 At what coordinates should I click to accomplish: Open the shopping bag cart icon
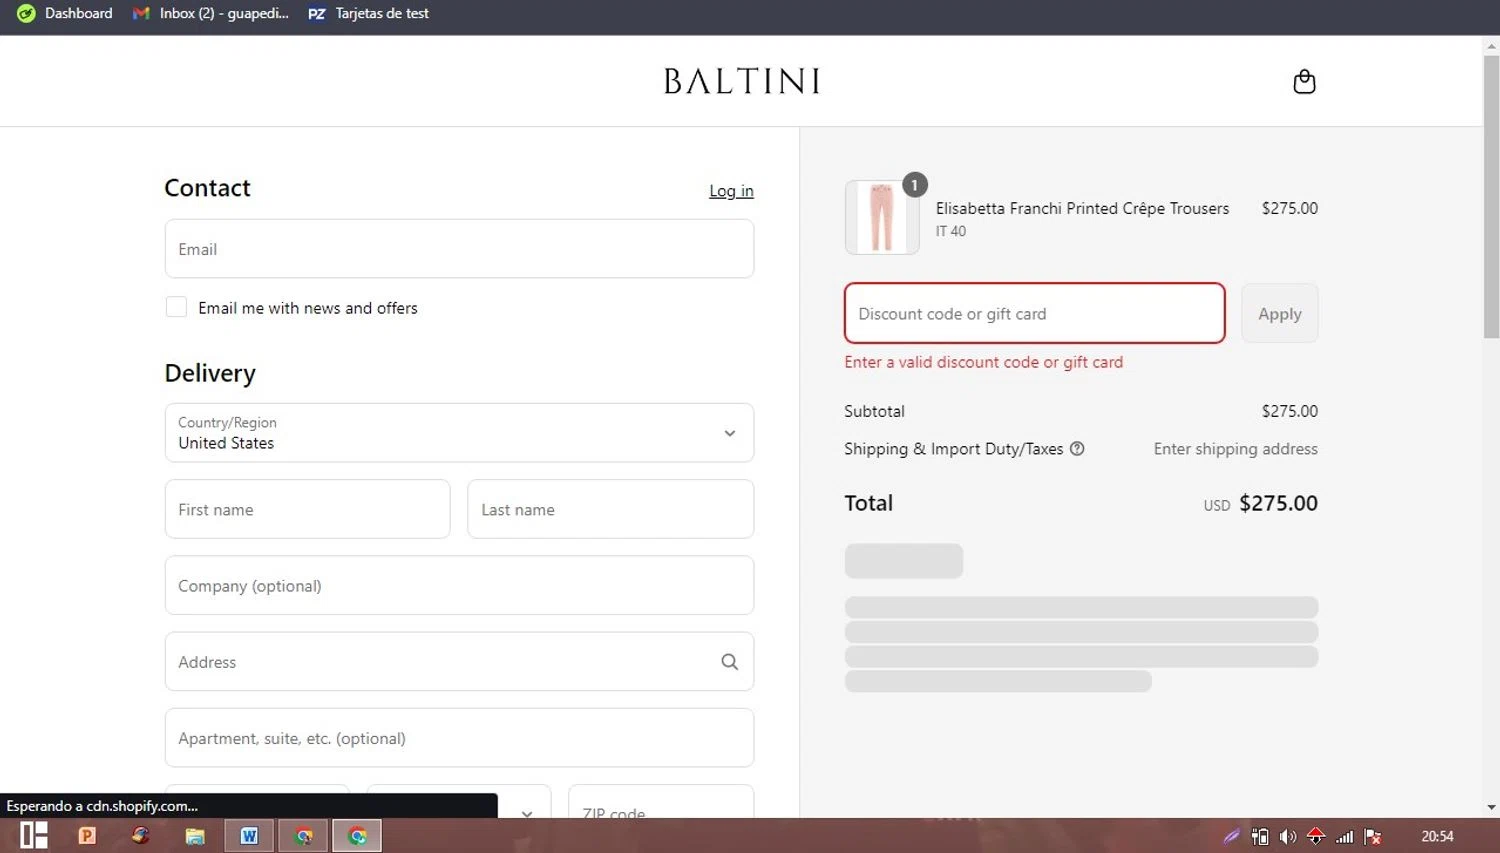[1304, 81]
